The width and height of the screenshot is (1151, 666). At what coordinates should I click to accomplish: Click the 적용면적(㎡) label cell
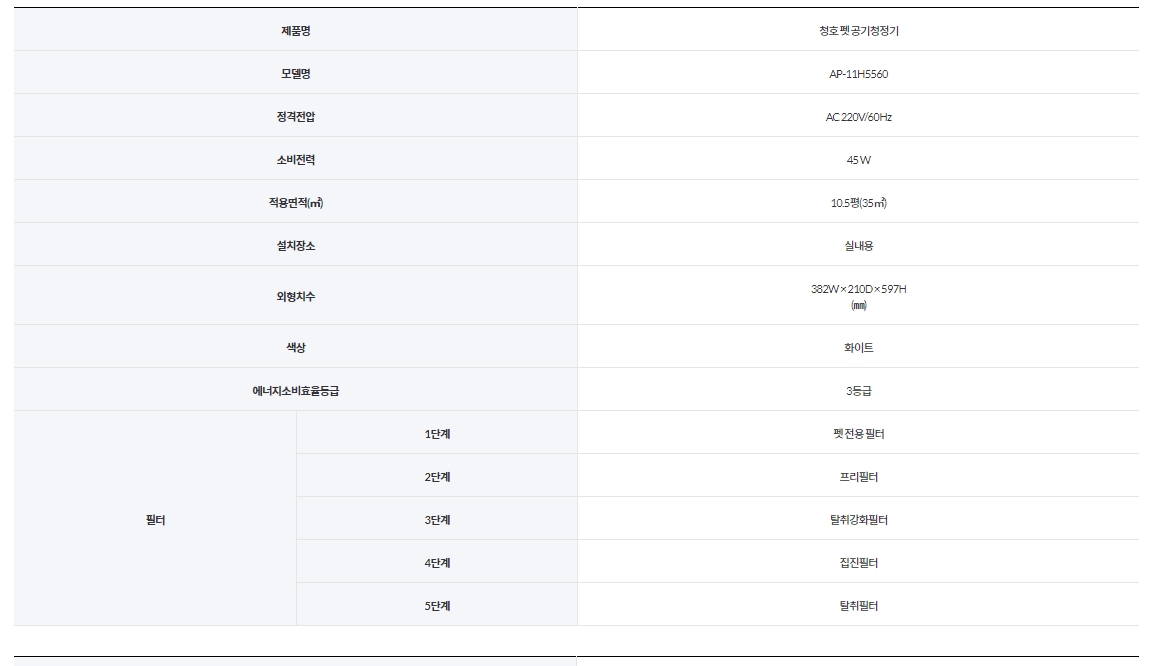(295, 202)
